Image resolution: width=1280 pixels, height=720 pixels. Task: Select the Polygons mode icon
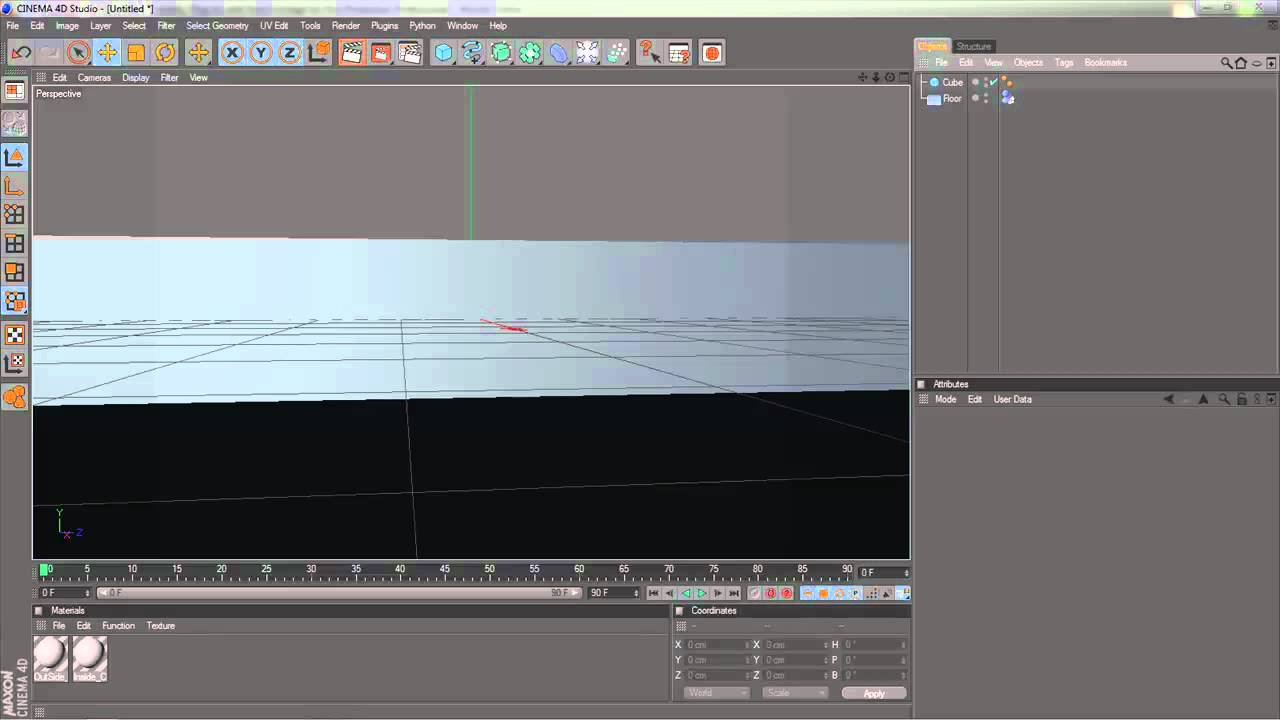[x=14, y=272]
